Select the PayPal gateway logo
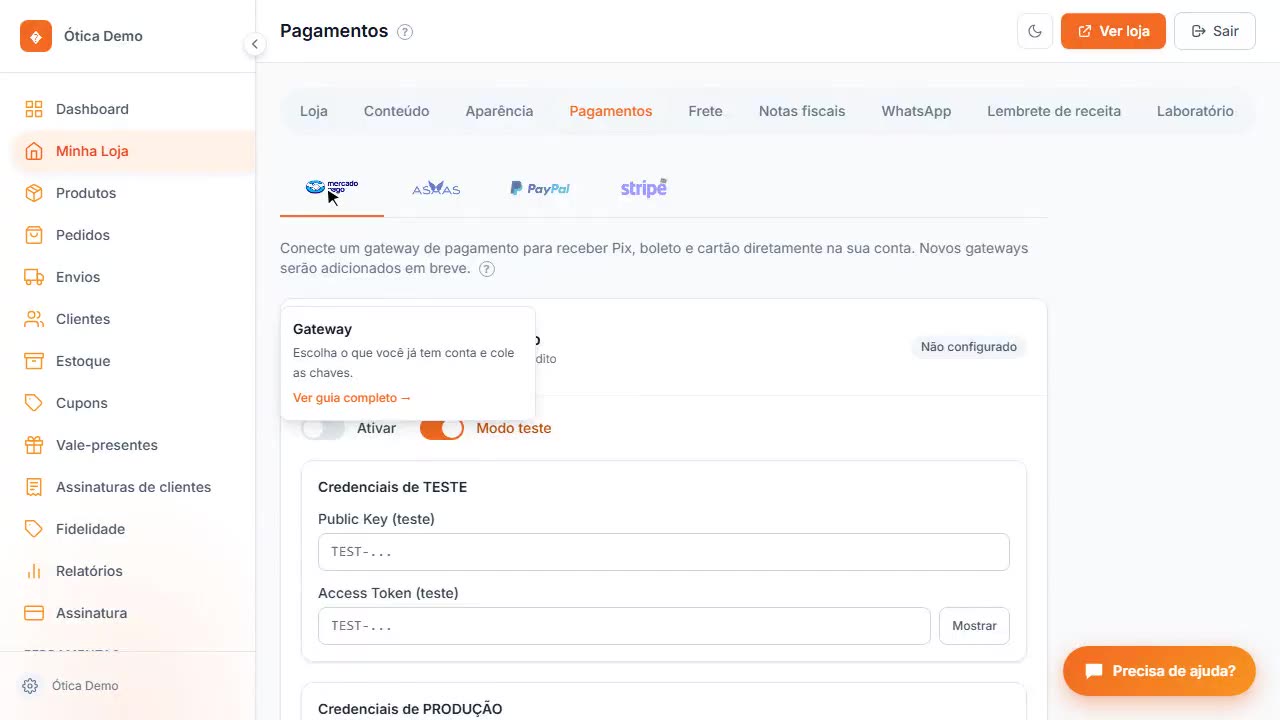 (540, 188)
